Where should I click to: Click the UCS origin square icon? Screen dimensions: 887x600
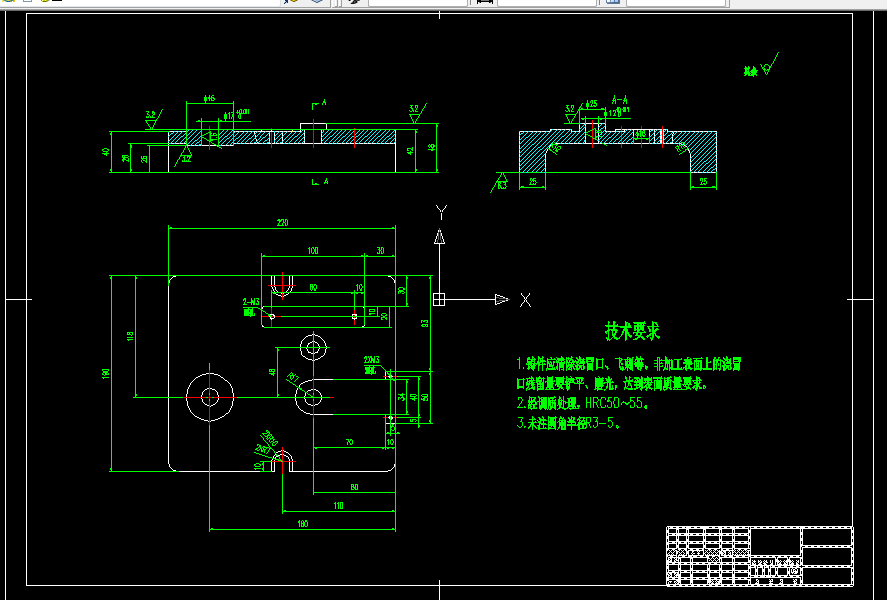[439, 300]
